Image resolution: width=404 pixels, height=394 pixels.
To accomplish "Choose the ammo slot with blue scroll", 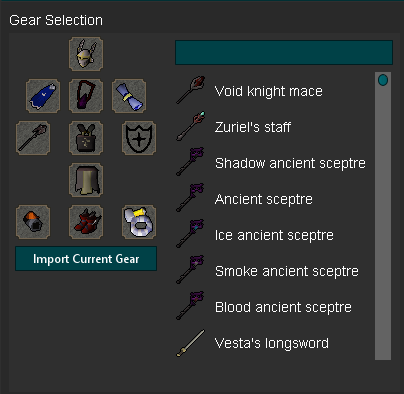I will [129, 96].
